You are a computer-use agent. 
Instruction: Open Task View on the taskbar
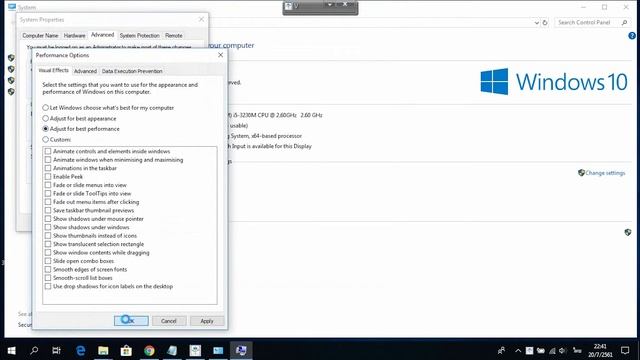point(56,350)
